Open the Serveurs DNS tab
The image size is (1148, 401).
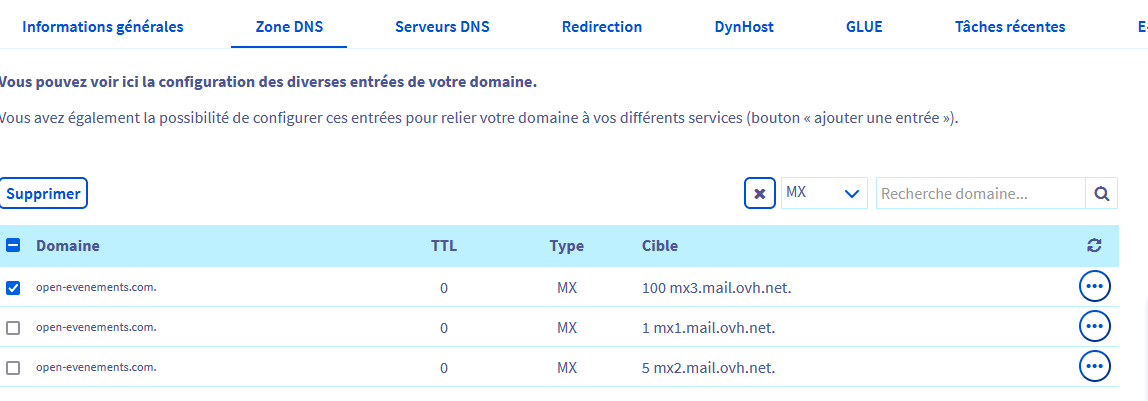coord(442,27)
